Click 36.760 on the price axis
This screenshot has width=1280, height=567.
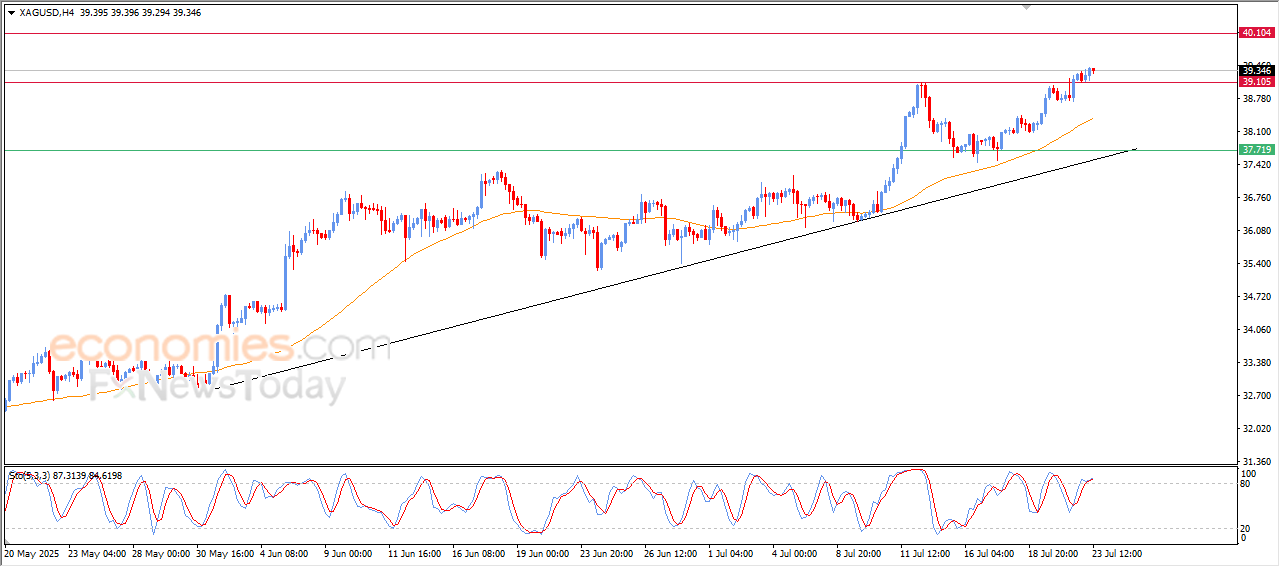(x=1256, y=198)
